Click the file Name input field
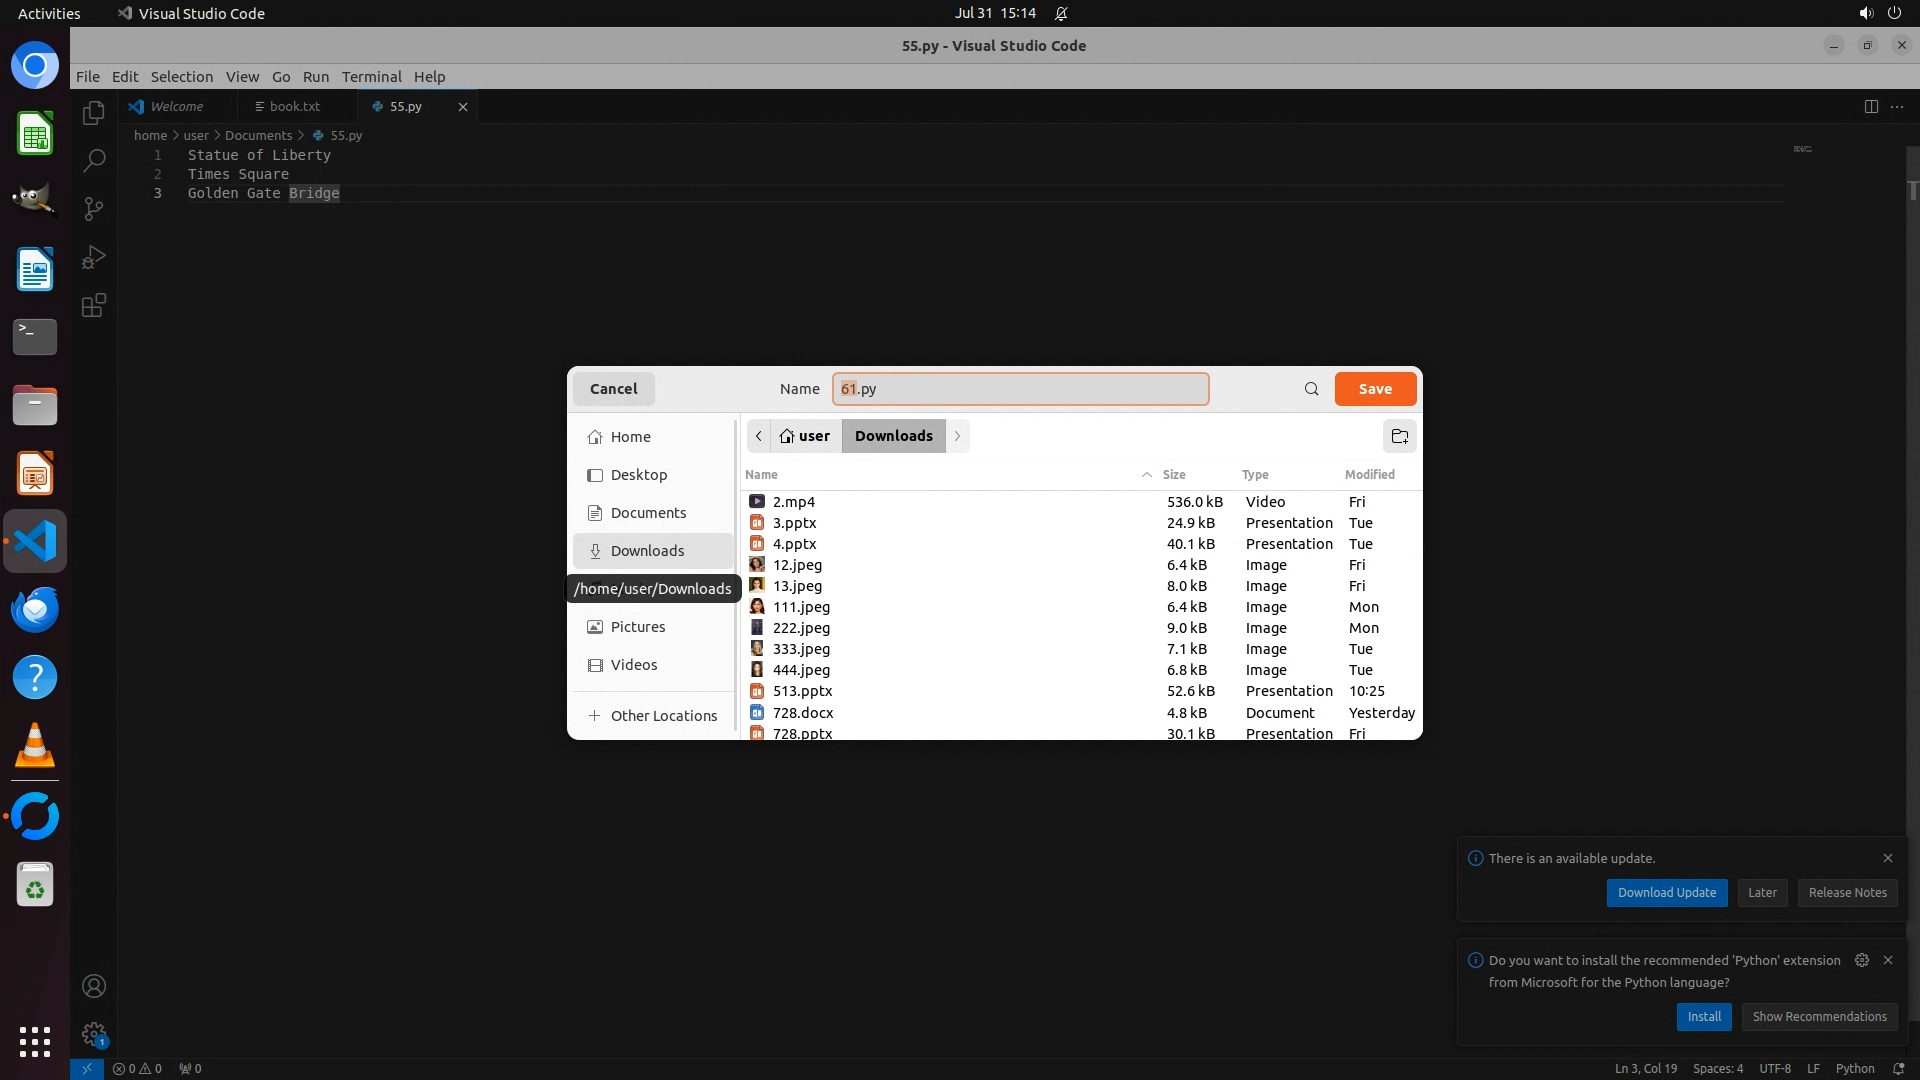 tap(1020, 389)
